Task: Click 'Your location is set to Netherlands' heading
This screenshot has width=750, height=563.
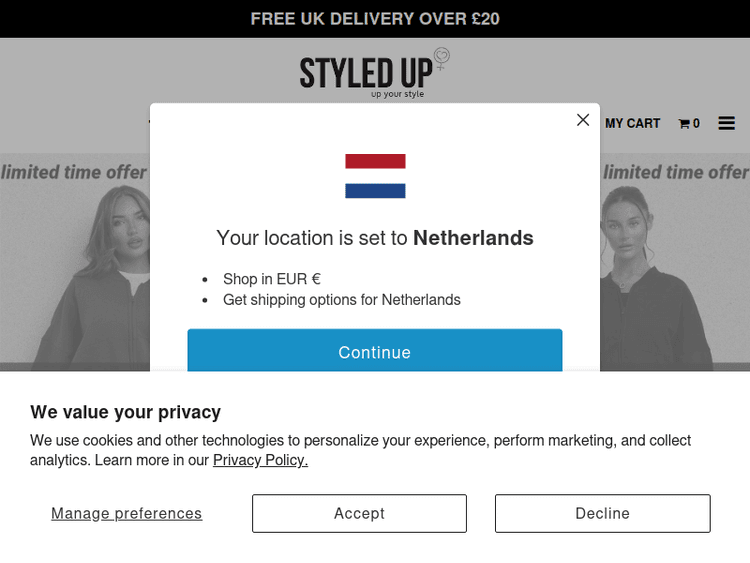Action: [x=375, y=238]
